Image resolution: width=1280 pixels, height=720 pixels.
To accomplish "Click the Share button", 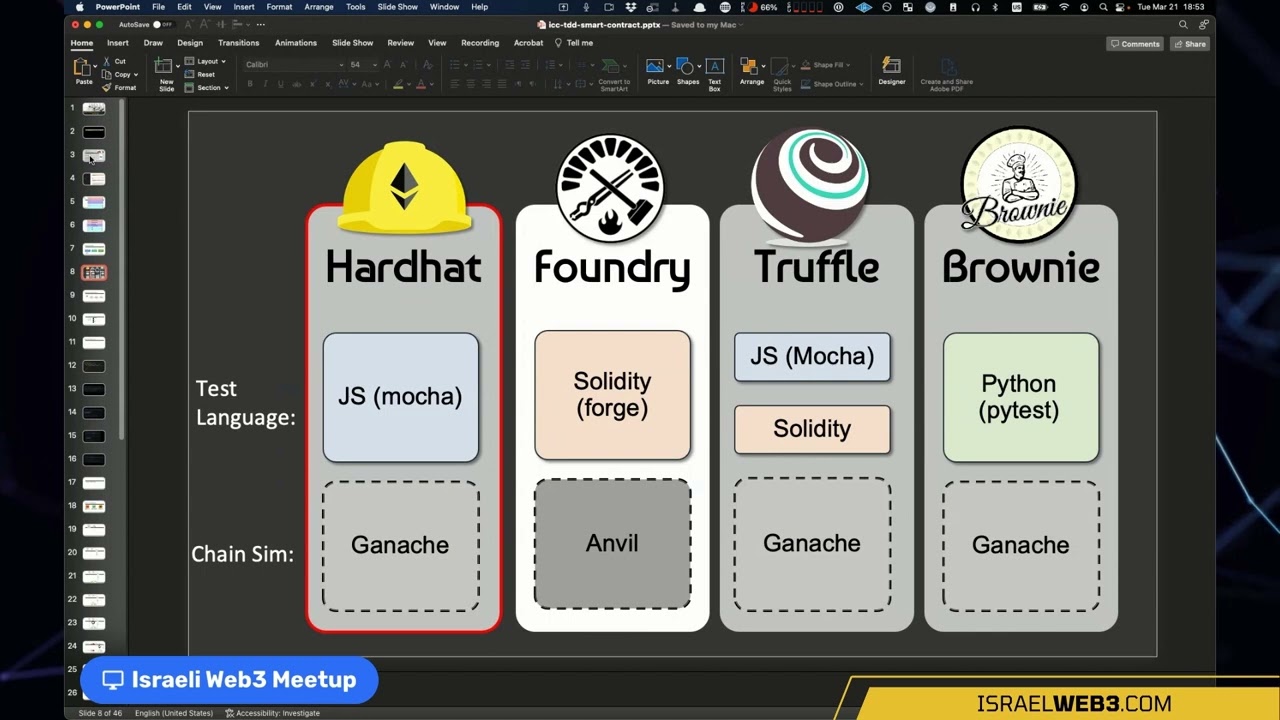I will coord(1190,44).
